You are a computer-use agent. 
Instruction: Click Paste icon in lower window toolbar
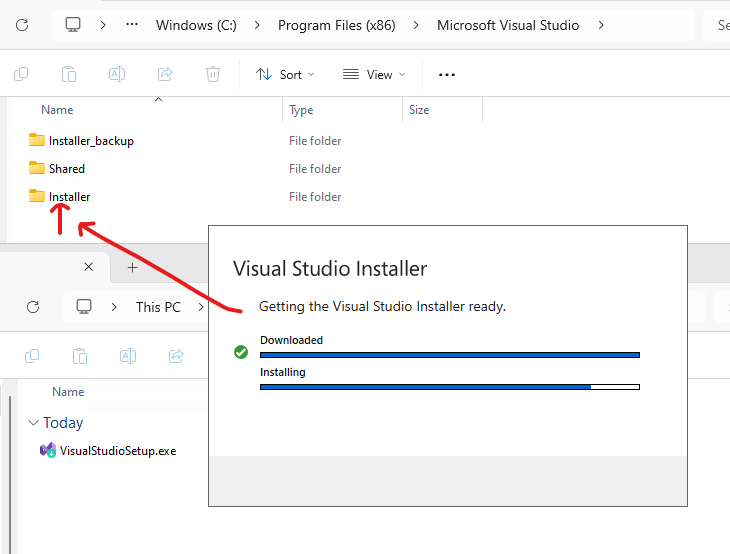80,356
